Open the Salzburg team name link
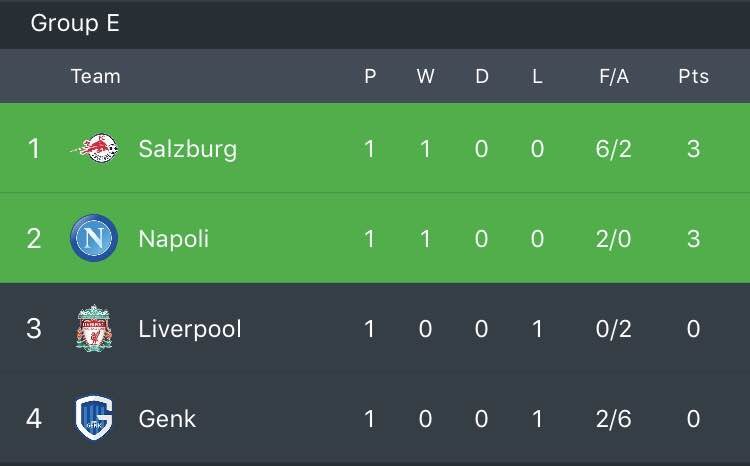750x466 pixels. 188,149
